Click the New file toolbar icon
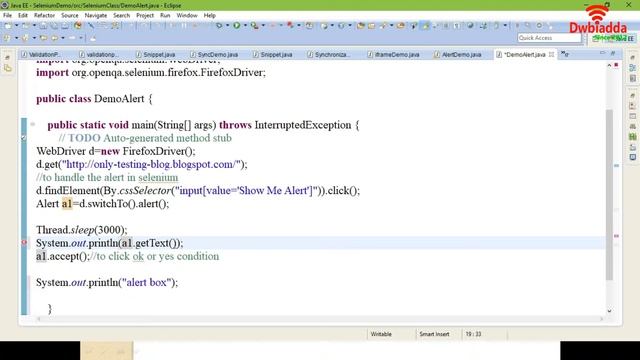The width and height of the screenshot is (640, 360). [x=8, y=25]
